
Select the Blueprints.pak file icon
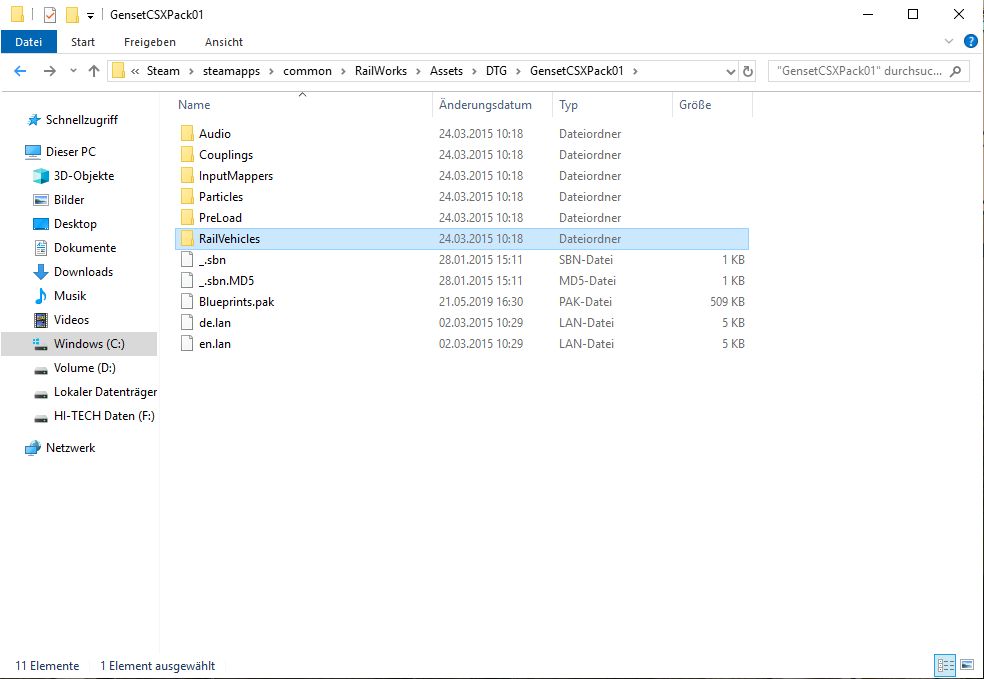click(x=186, y=302)
